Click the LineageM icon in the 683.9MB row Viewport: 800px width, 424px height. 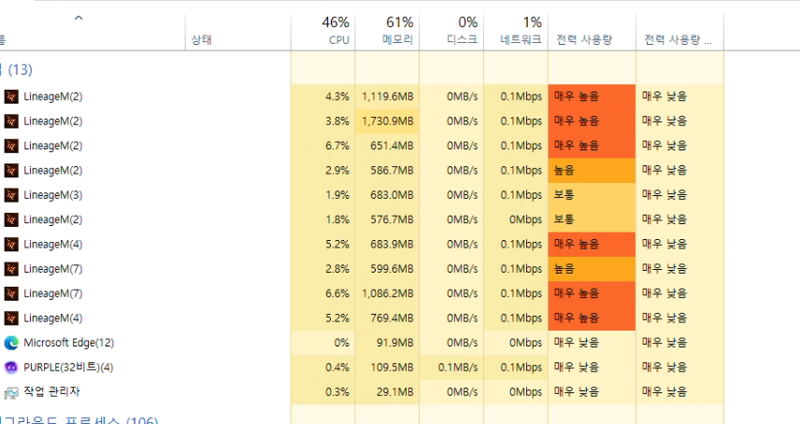pos(11,244)
